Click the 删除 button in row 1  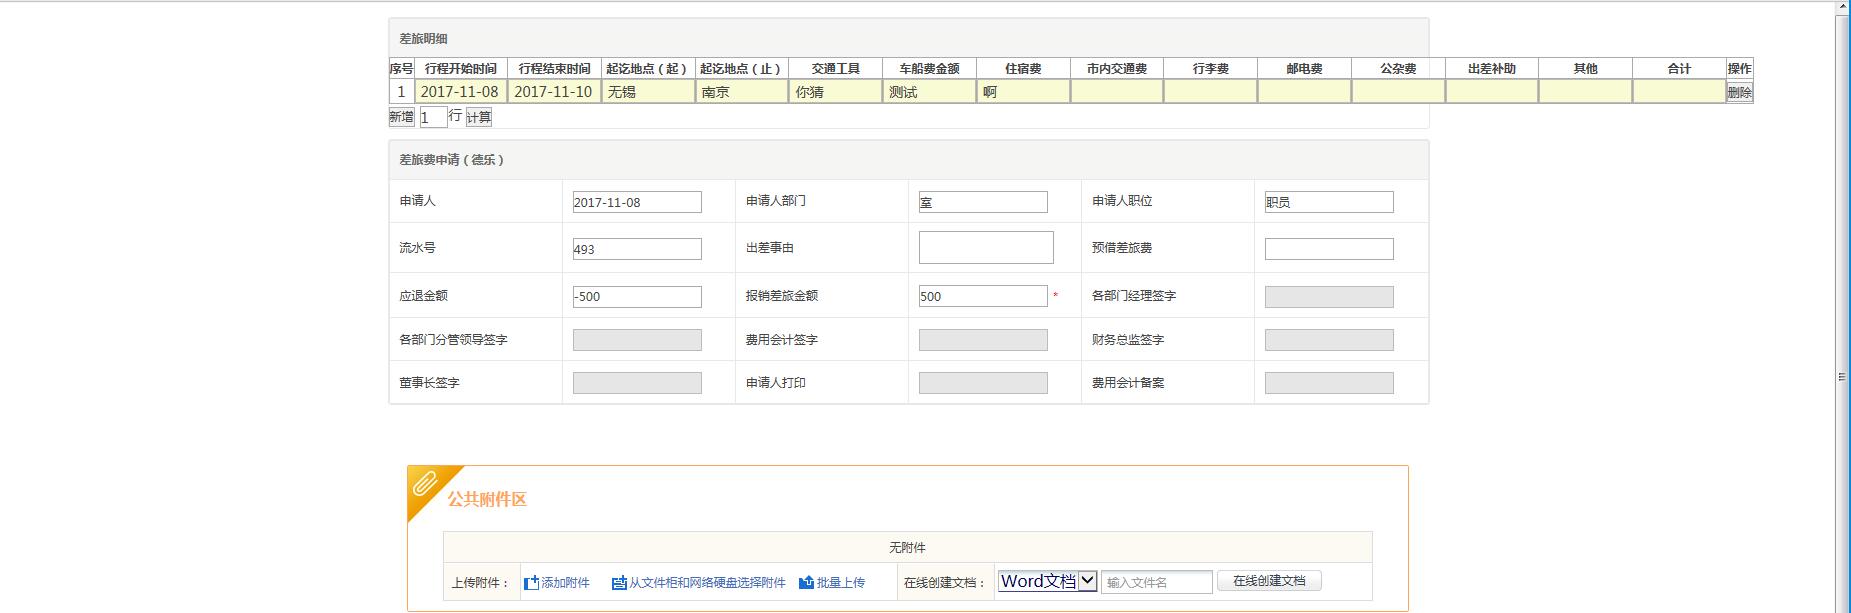pyautogui.click(x=1739, y=92)
